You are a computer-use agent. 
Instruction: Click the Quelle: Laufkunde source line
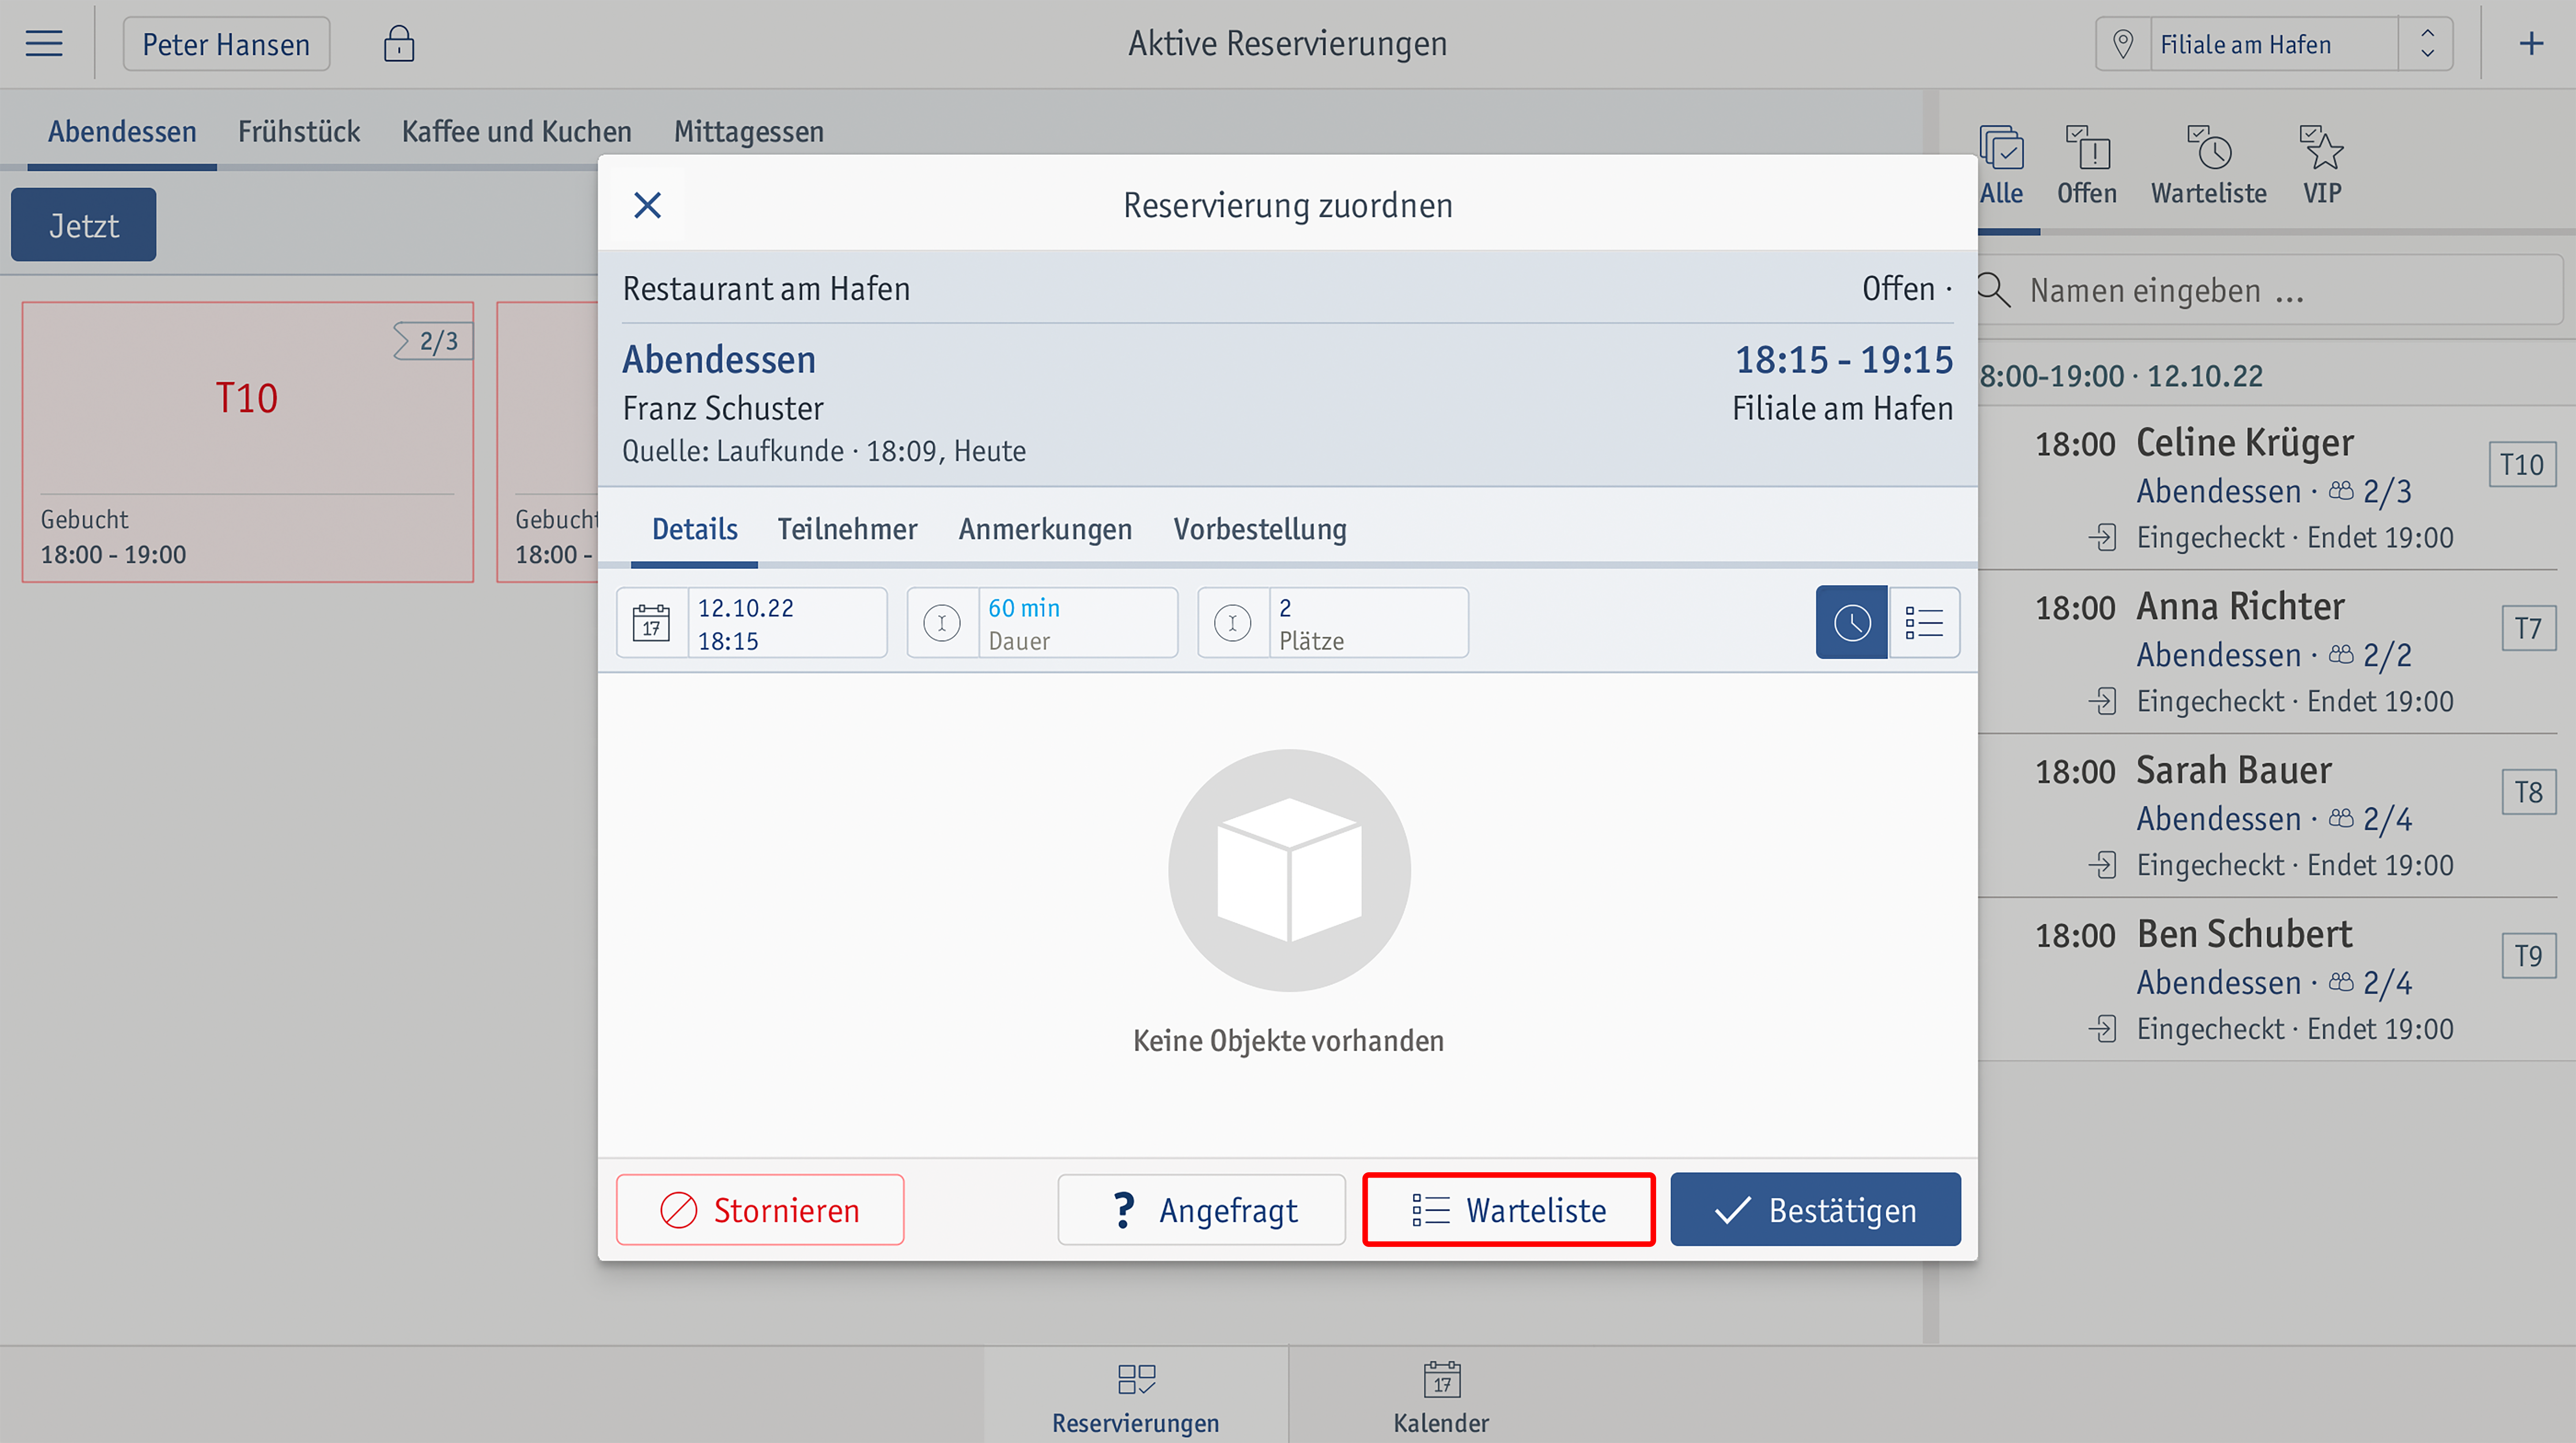click(x=824, y=451)
